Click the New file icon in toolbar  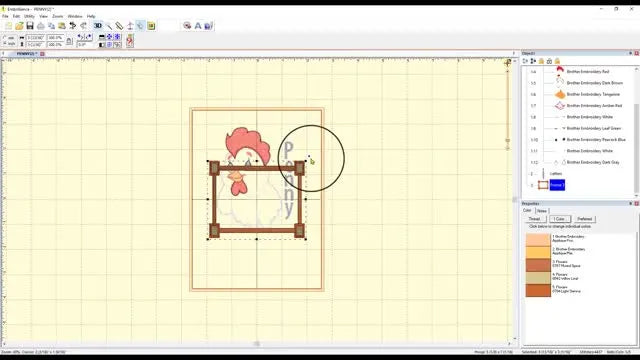9,26
